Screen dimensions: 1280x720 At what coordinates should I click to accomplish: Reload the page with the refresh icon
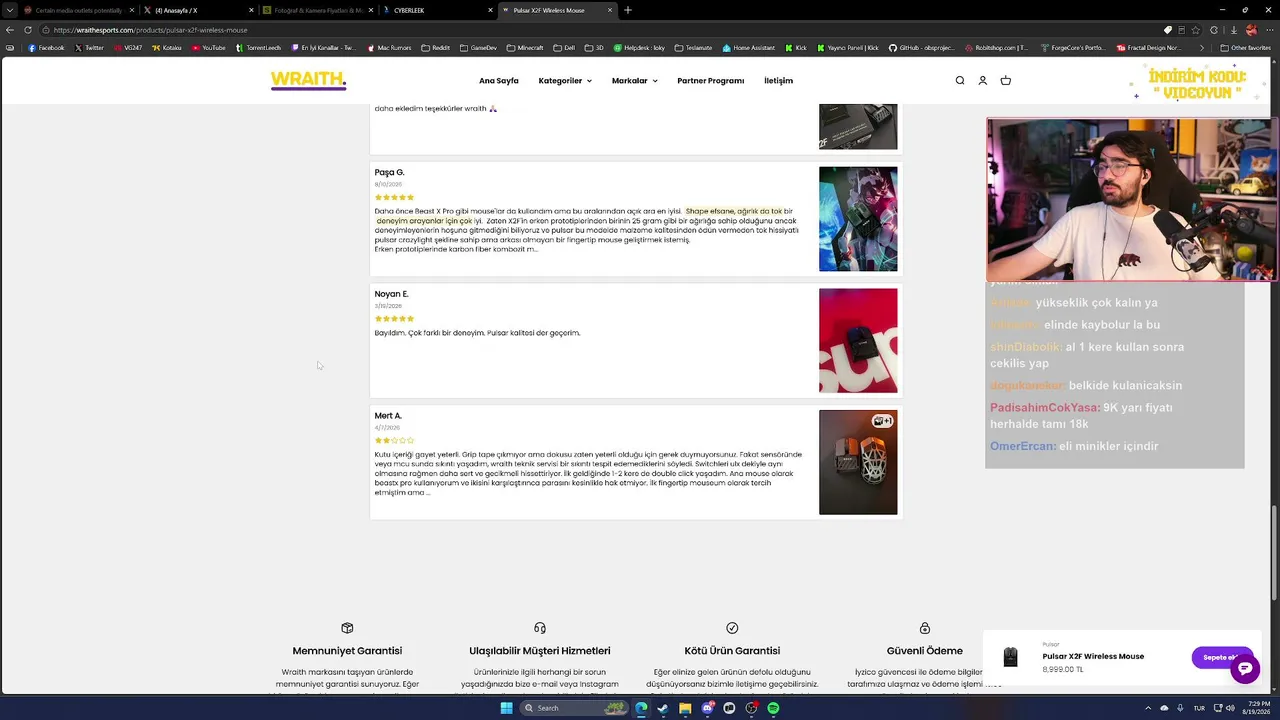[28, 30]
